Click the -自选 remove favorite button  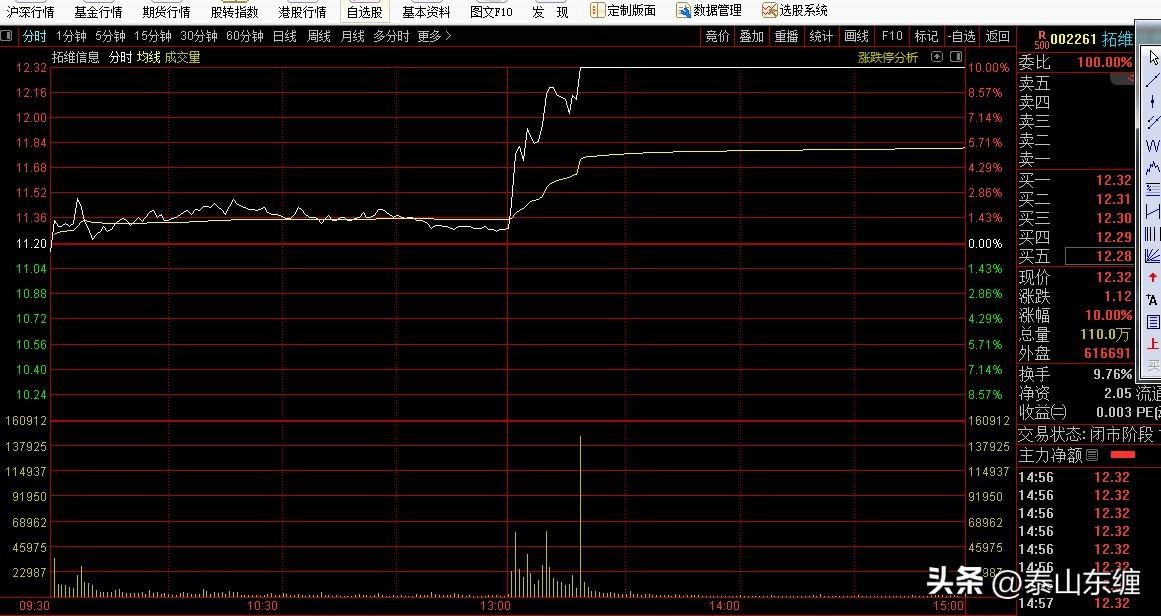[x=962, y=36]
